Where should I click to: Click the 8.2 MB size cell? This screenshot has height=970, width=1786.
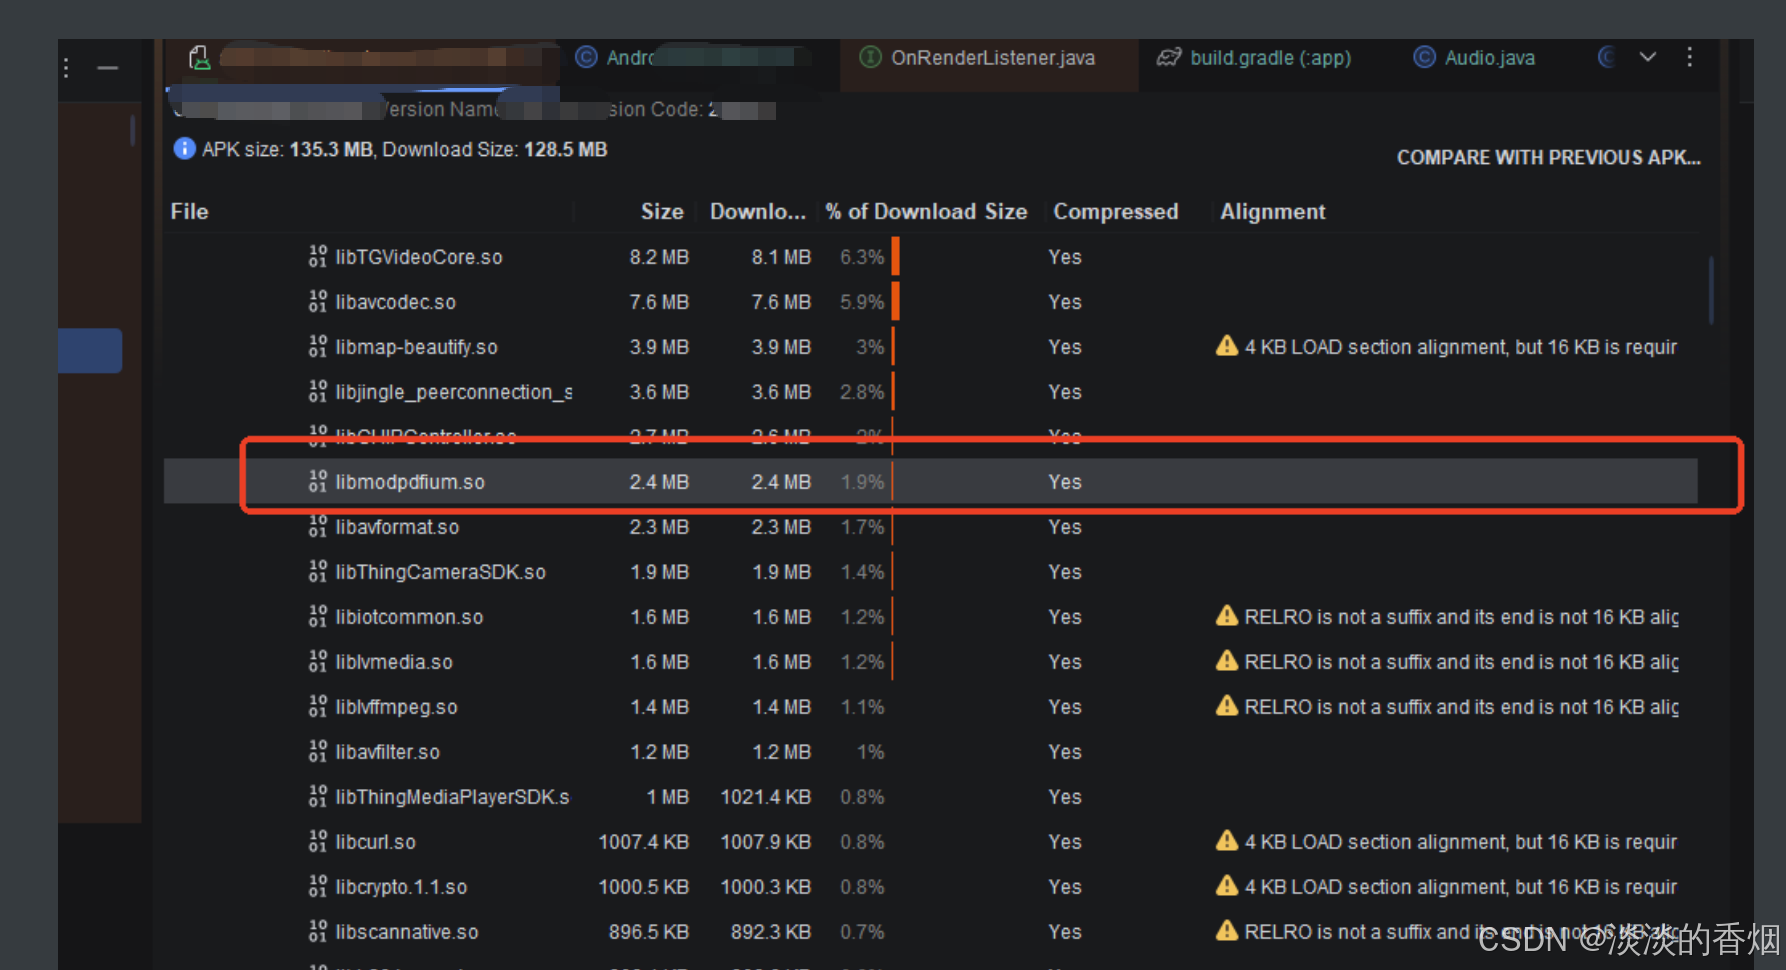coord(659,257)
